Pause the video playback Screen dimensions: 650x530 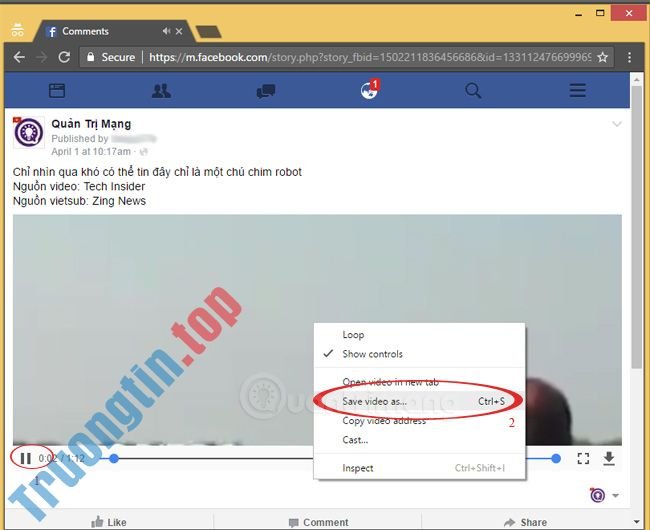pos(26,458)
